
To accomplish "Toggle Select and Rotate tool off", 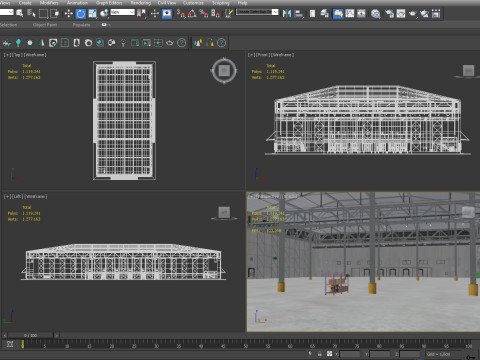I will (x=80, y=13).
